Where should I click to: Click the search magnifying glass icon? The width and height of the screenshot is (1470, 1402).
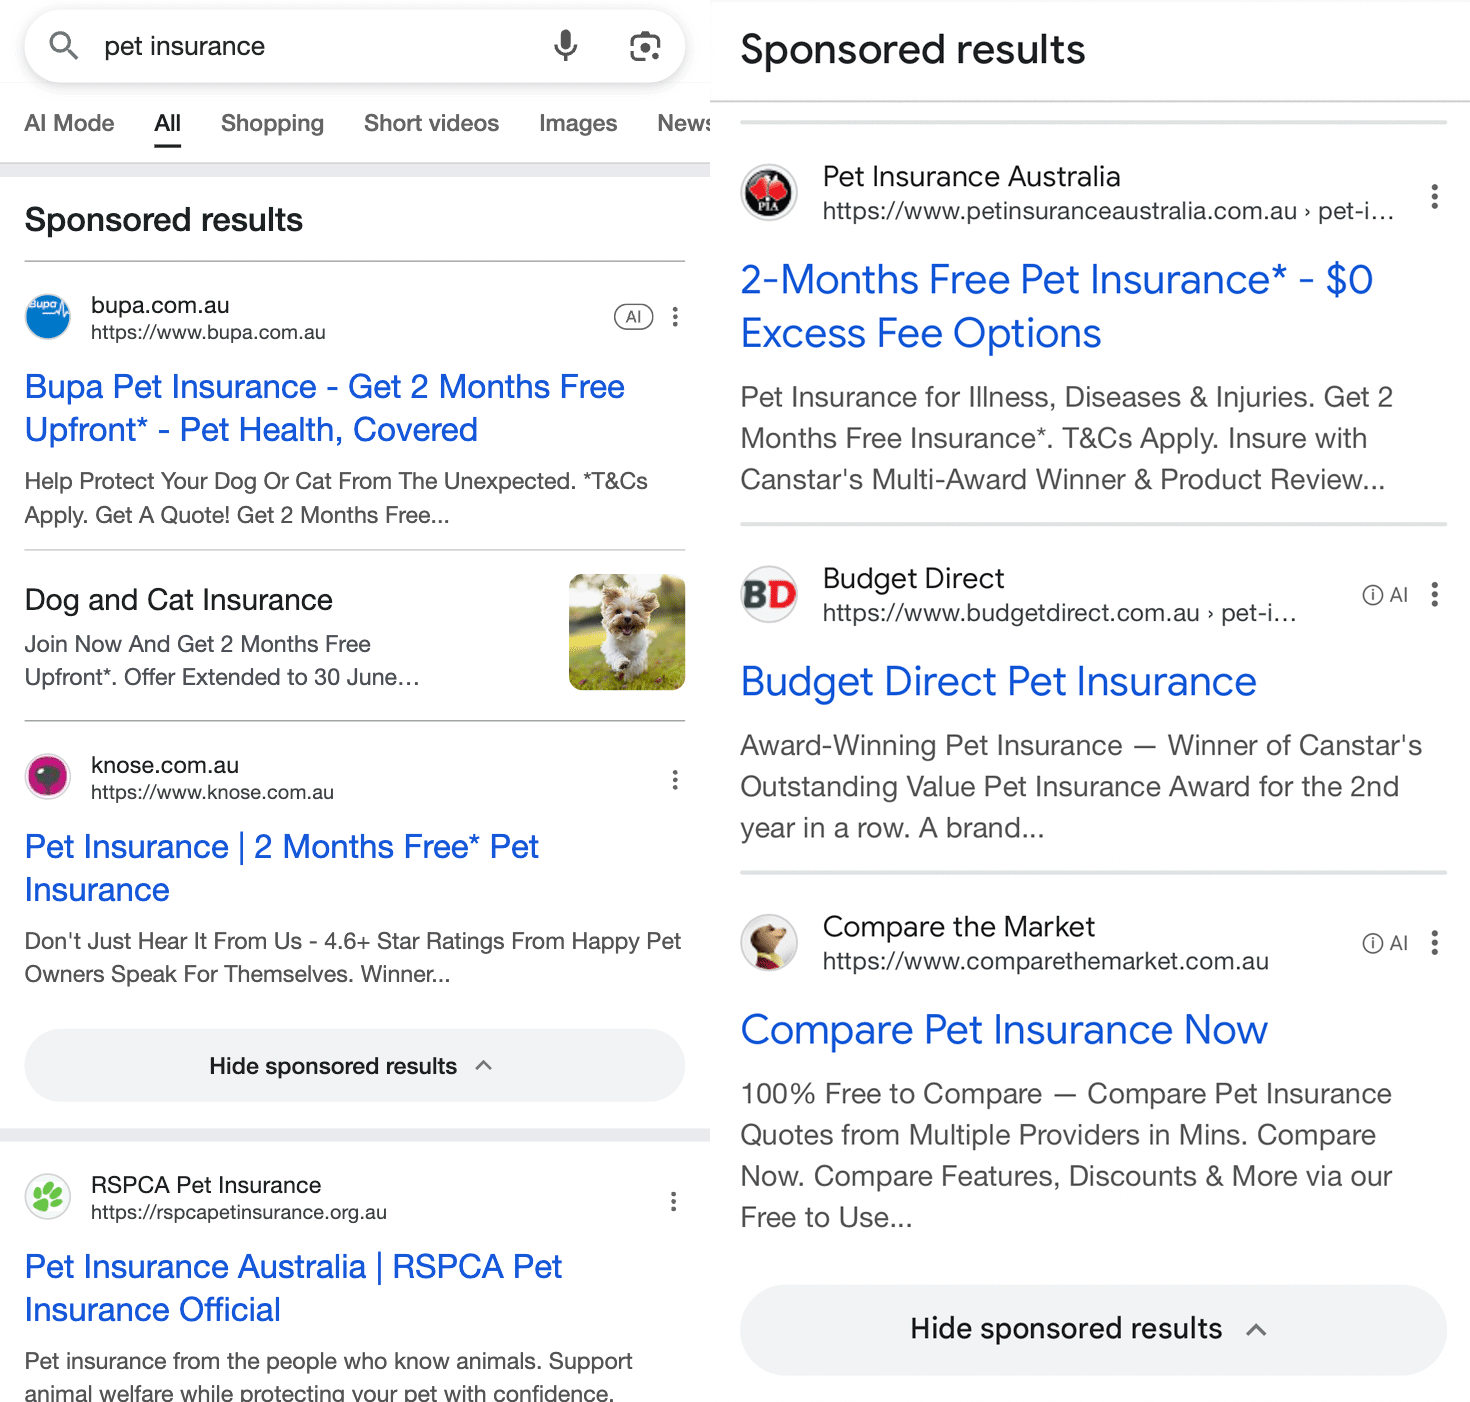(62, 46)
